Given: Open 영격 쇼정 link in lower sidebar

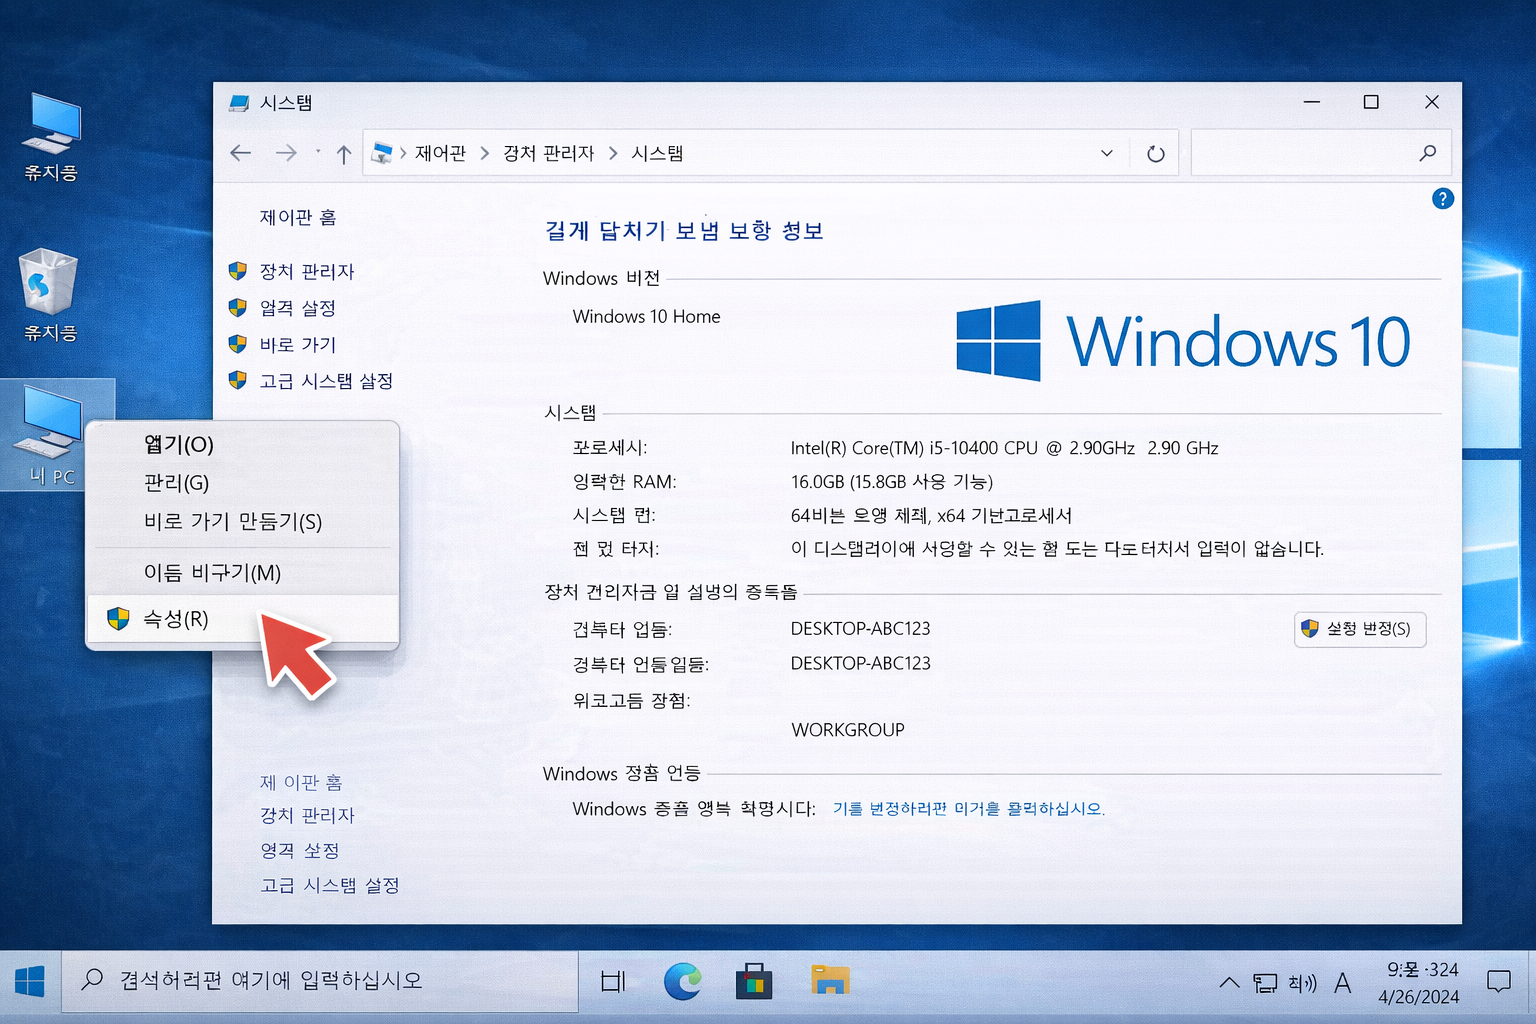Looking at the screenshot, I should (x=300, y=850).
